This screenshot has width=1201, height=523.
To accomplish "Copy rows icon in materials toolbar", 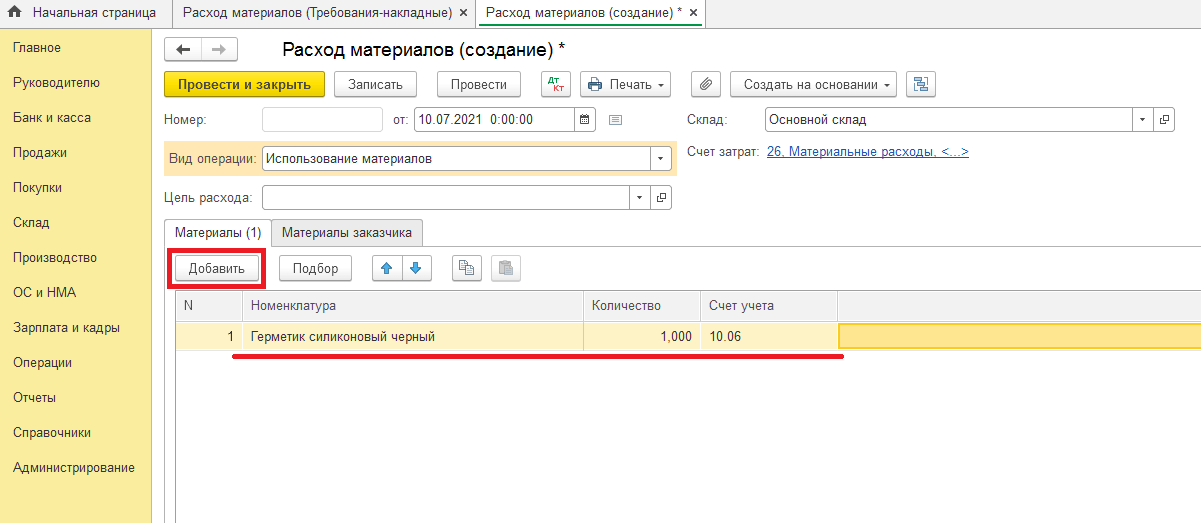I will tap(467, 268).
